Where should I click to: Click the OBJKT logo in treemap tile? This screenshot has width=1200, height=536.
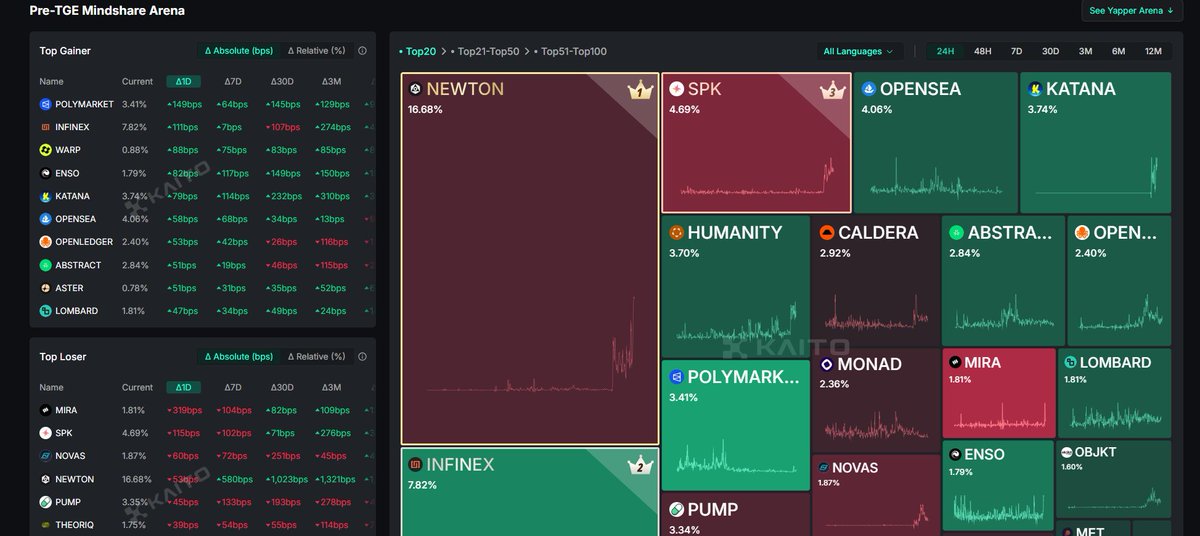[1066, 452]
